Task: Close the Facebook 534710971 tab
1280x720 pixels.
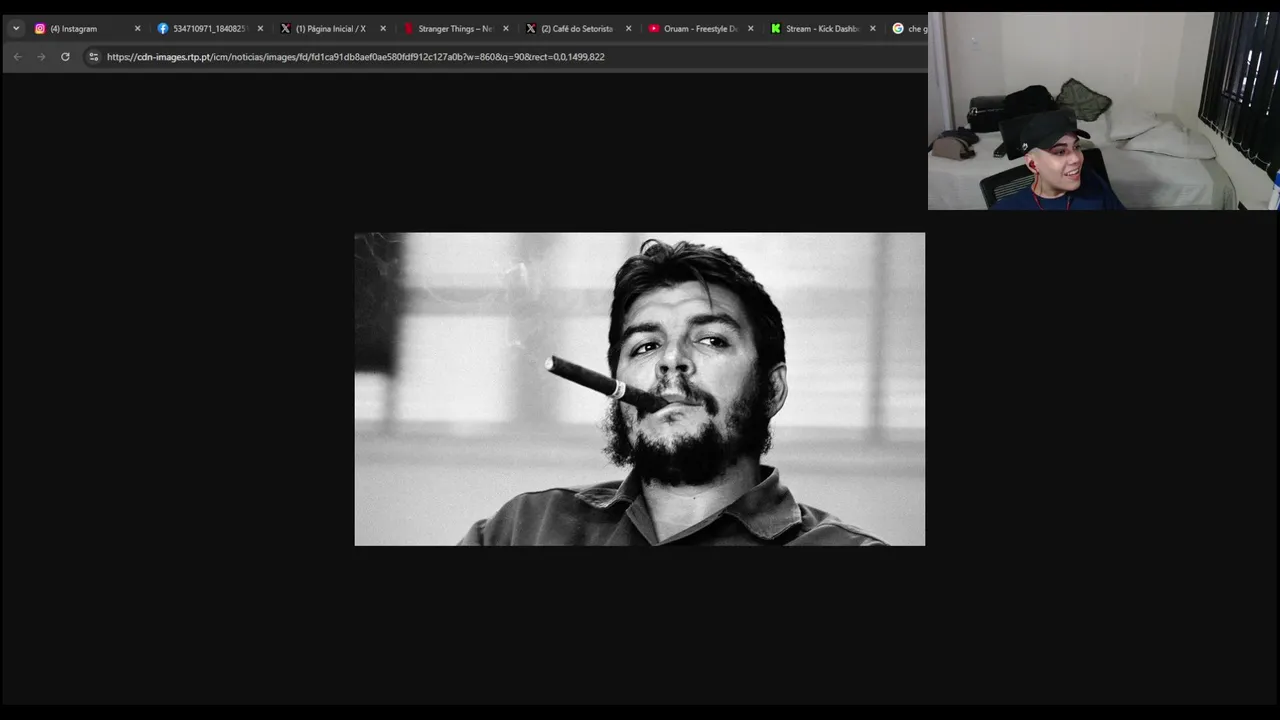Action: [261, 29]
